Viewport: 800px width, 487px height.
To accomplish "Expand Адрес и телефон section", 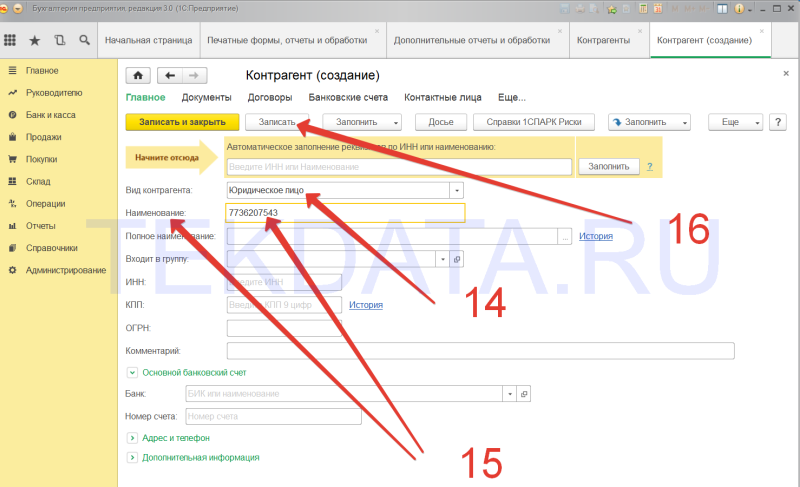I will coord(132,438).
